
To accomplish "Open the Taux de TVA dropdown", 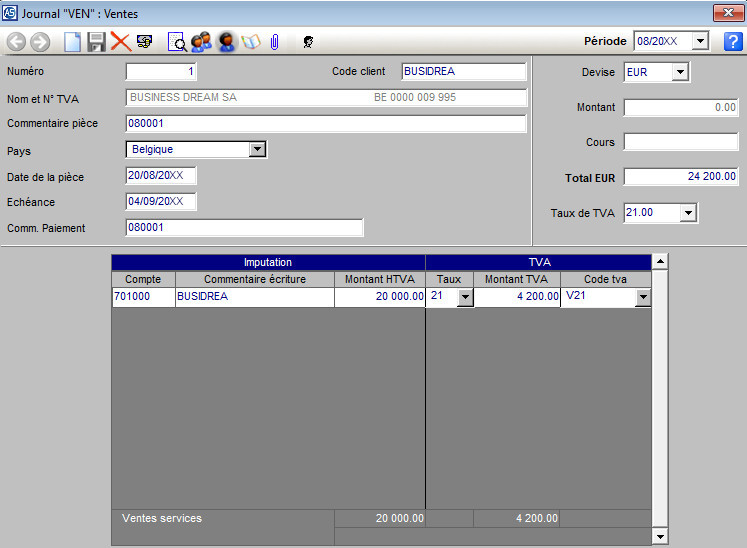I will click(x=688, y=213).
